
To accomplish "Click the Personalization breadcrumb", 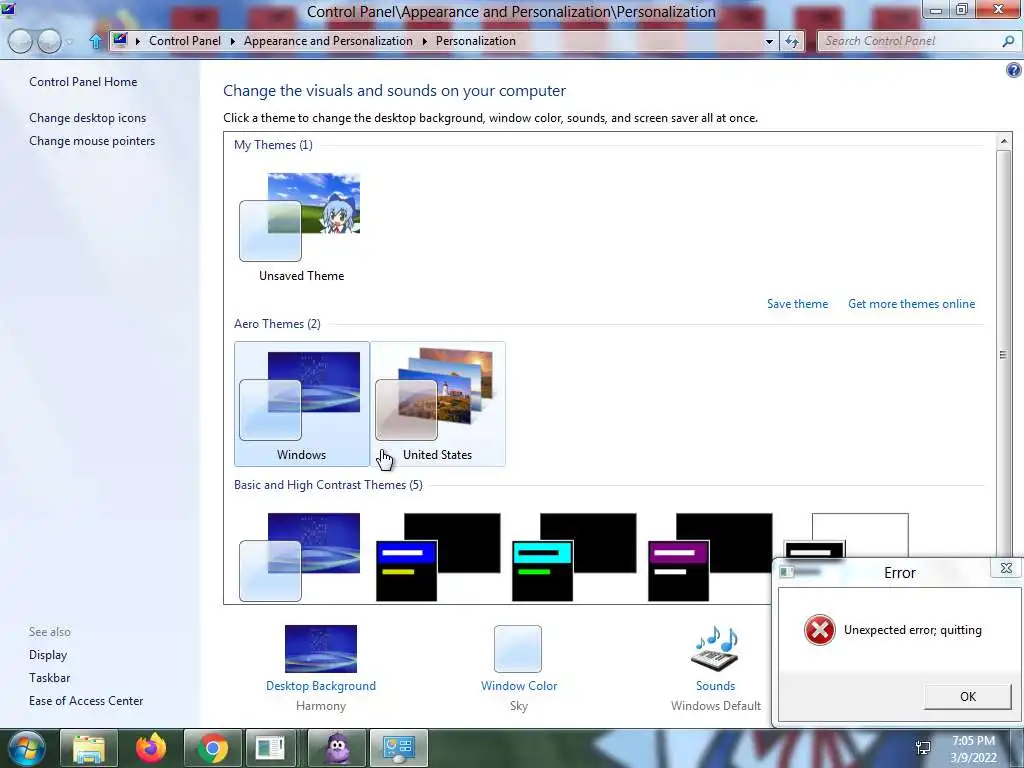I will coord(475,40).
